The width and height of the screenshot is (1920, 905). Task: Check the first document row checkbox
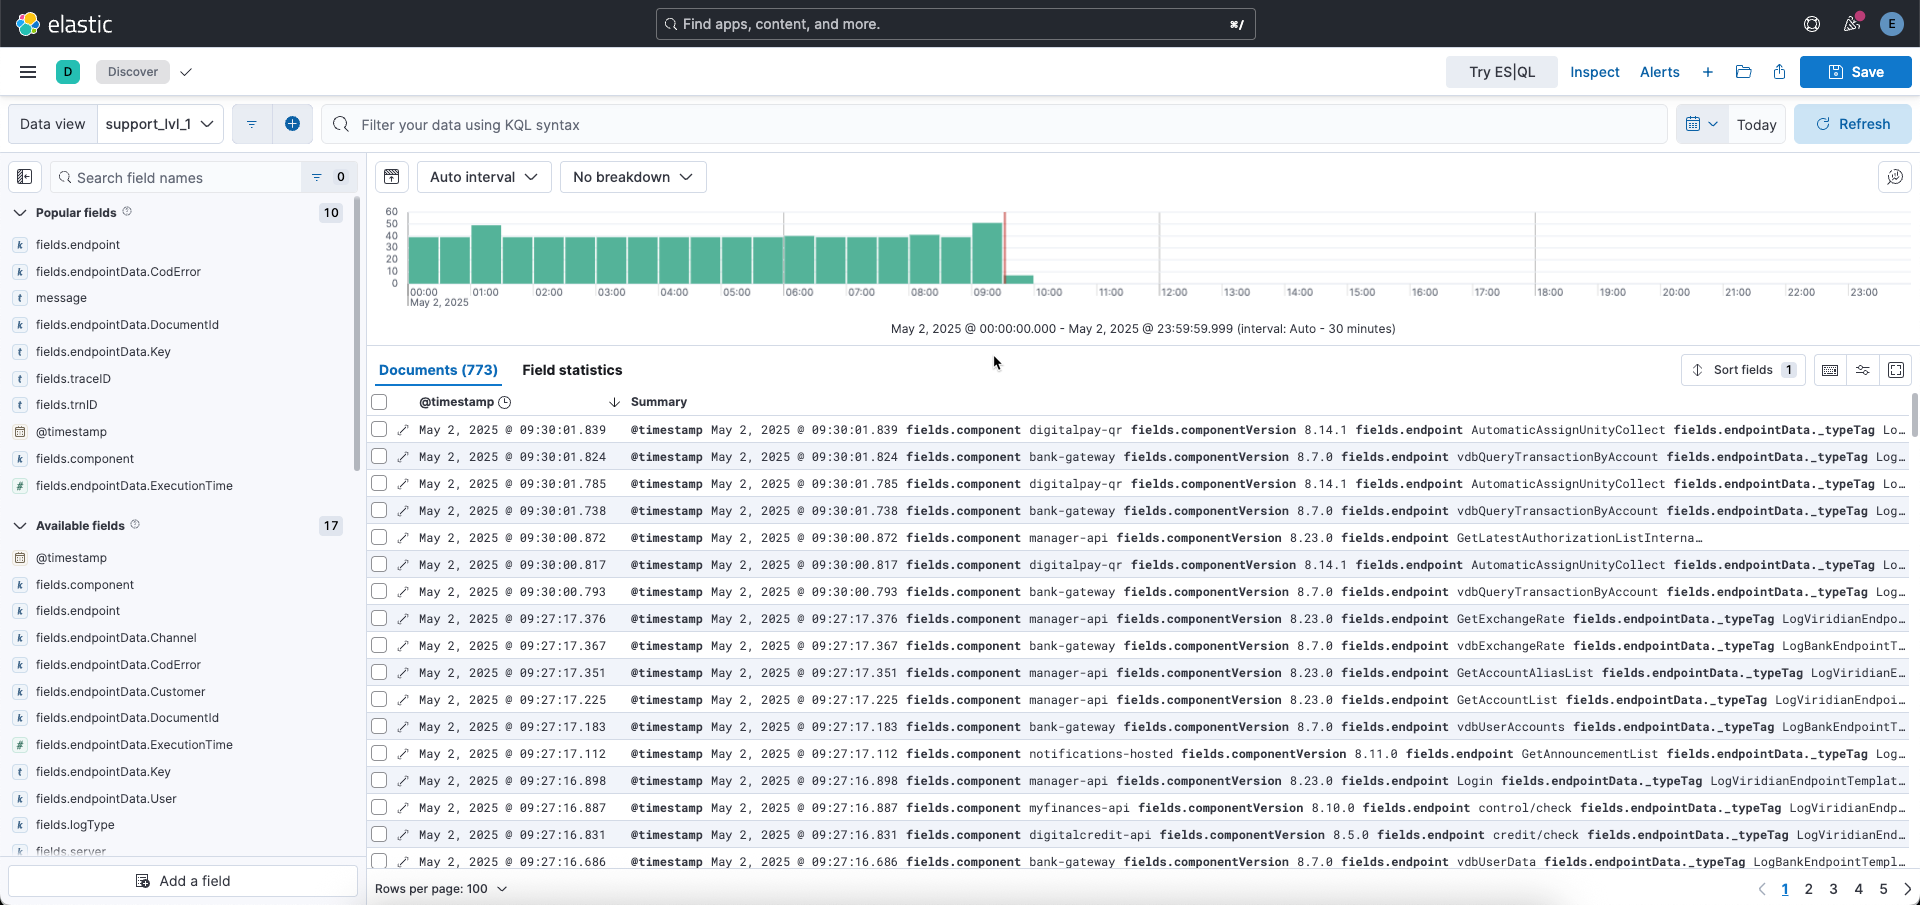click(x=379, y=429)
